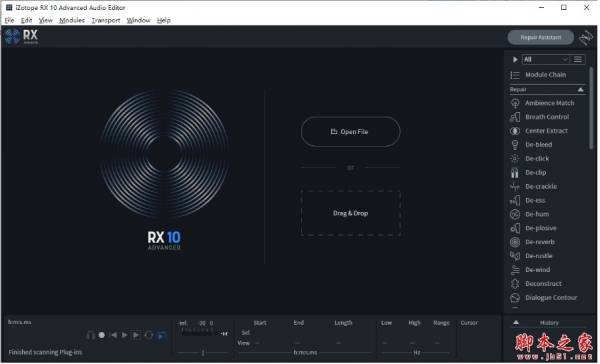Open the Deconstruct module
Image resolution: width=600 pixels, height=364 pixels.
(536, 284)
